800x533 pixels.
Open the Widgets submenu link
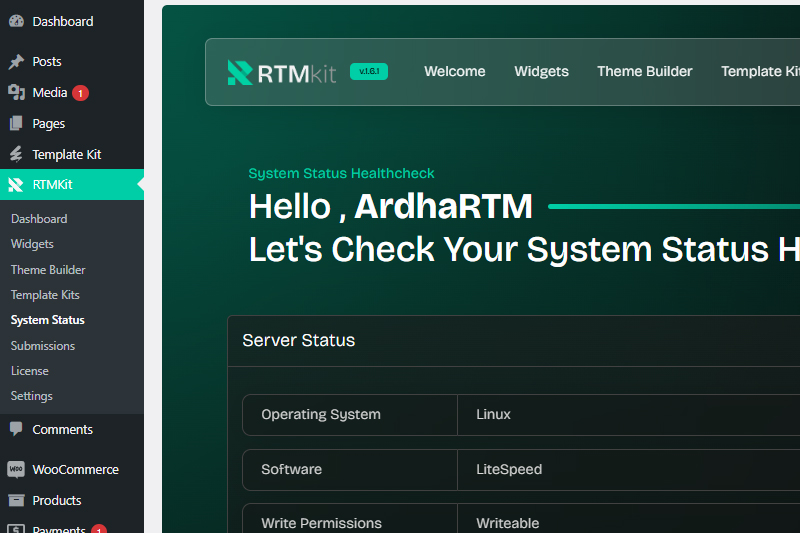(x=32, y=244)
